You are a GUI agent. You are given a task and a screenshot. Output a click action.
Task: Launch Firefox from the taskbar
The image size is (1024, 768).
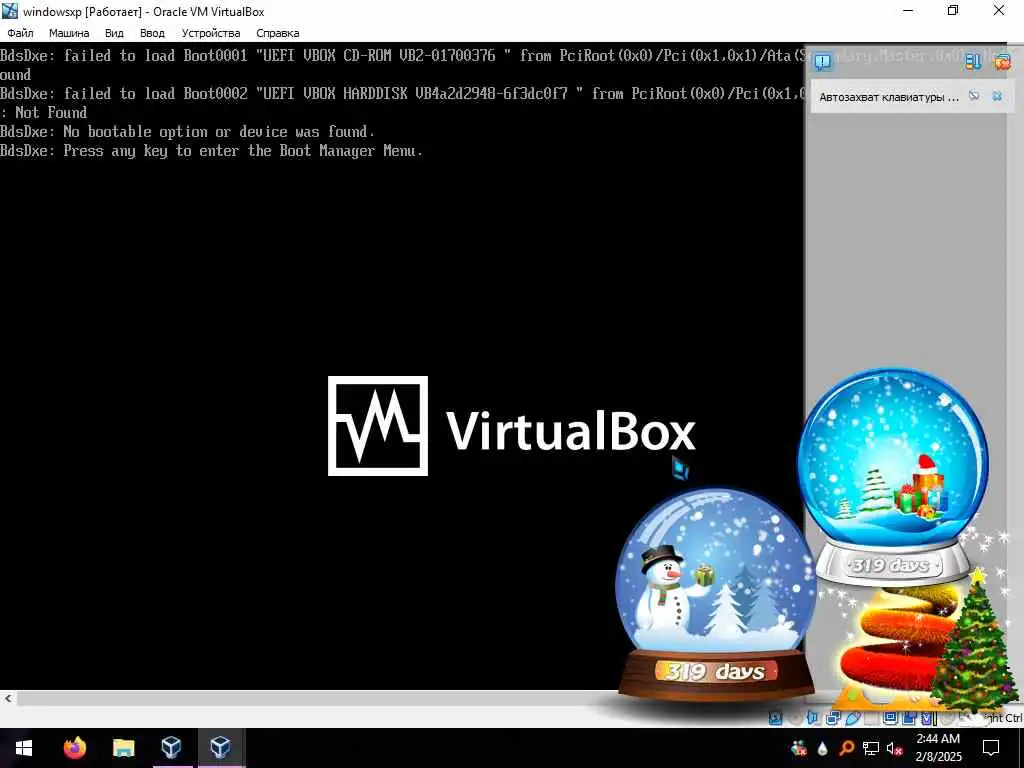[74, 748]
